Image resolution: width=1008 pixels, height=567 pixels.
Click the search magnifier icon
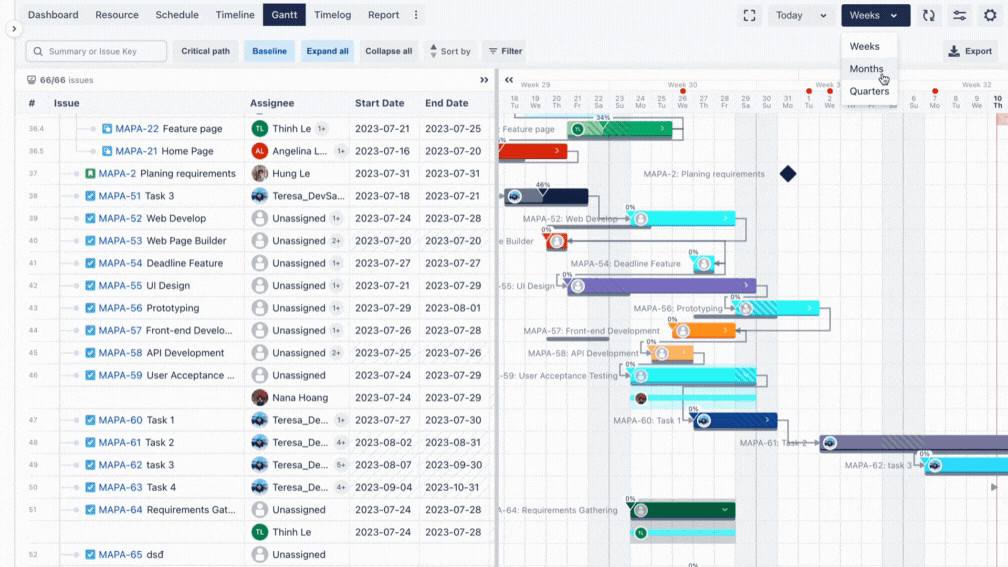[38, 51]
